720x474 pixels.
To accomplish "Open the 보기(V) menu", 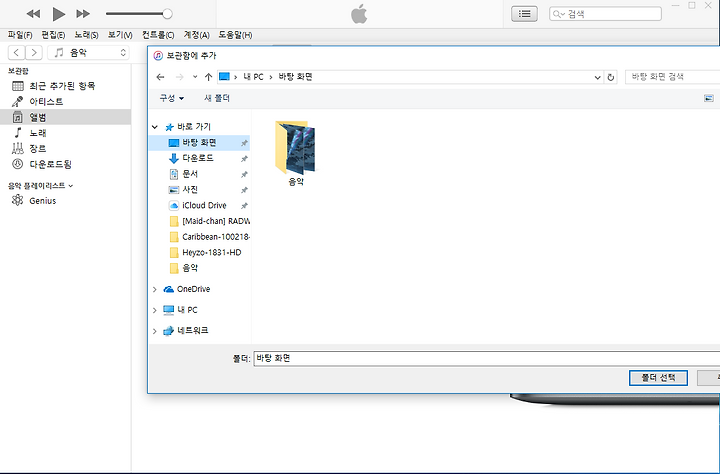I will 120,35.
